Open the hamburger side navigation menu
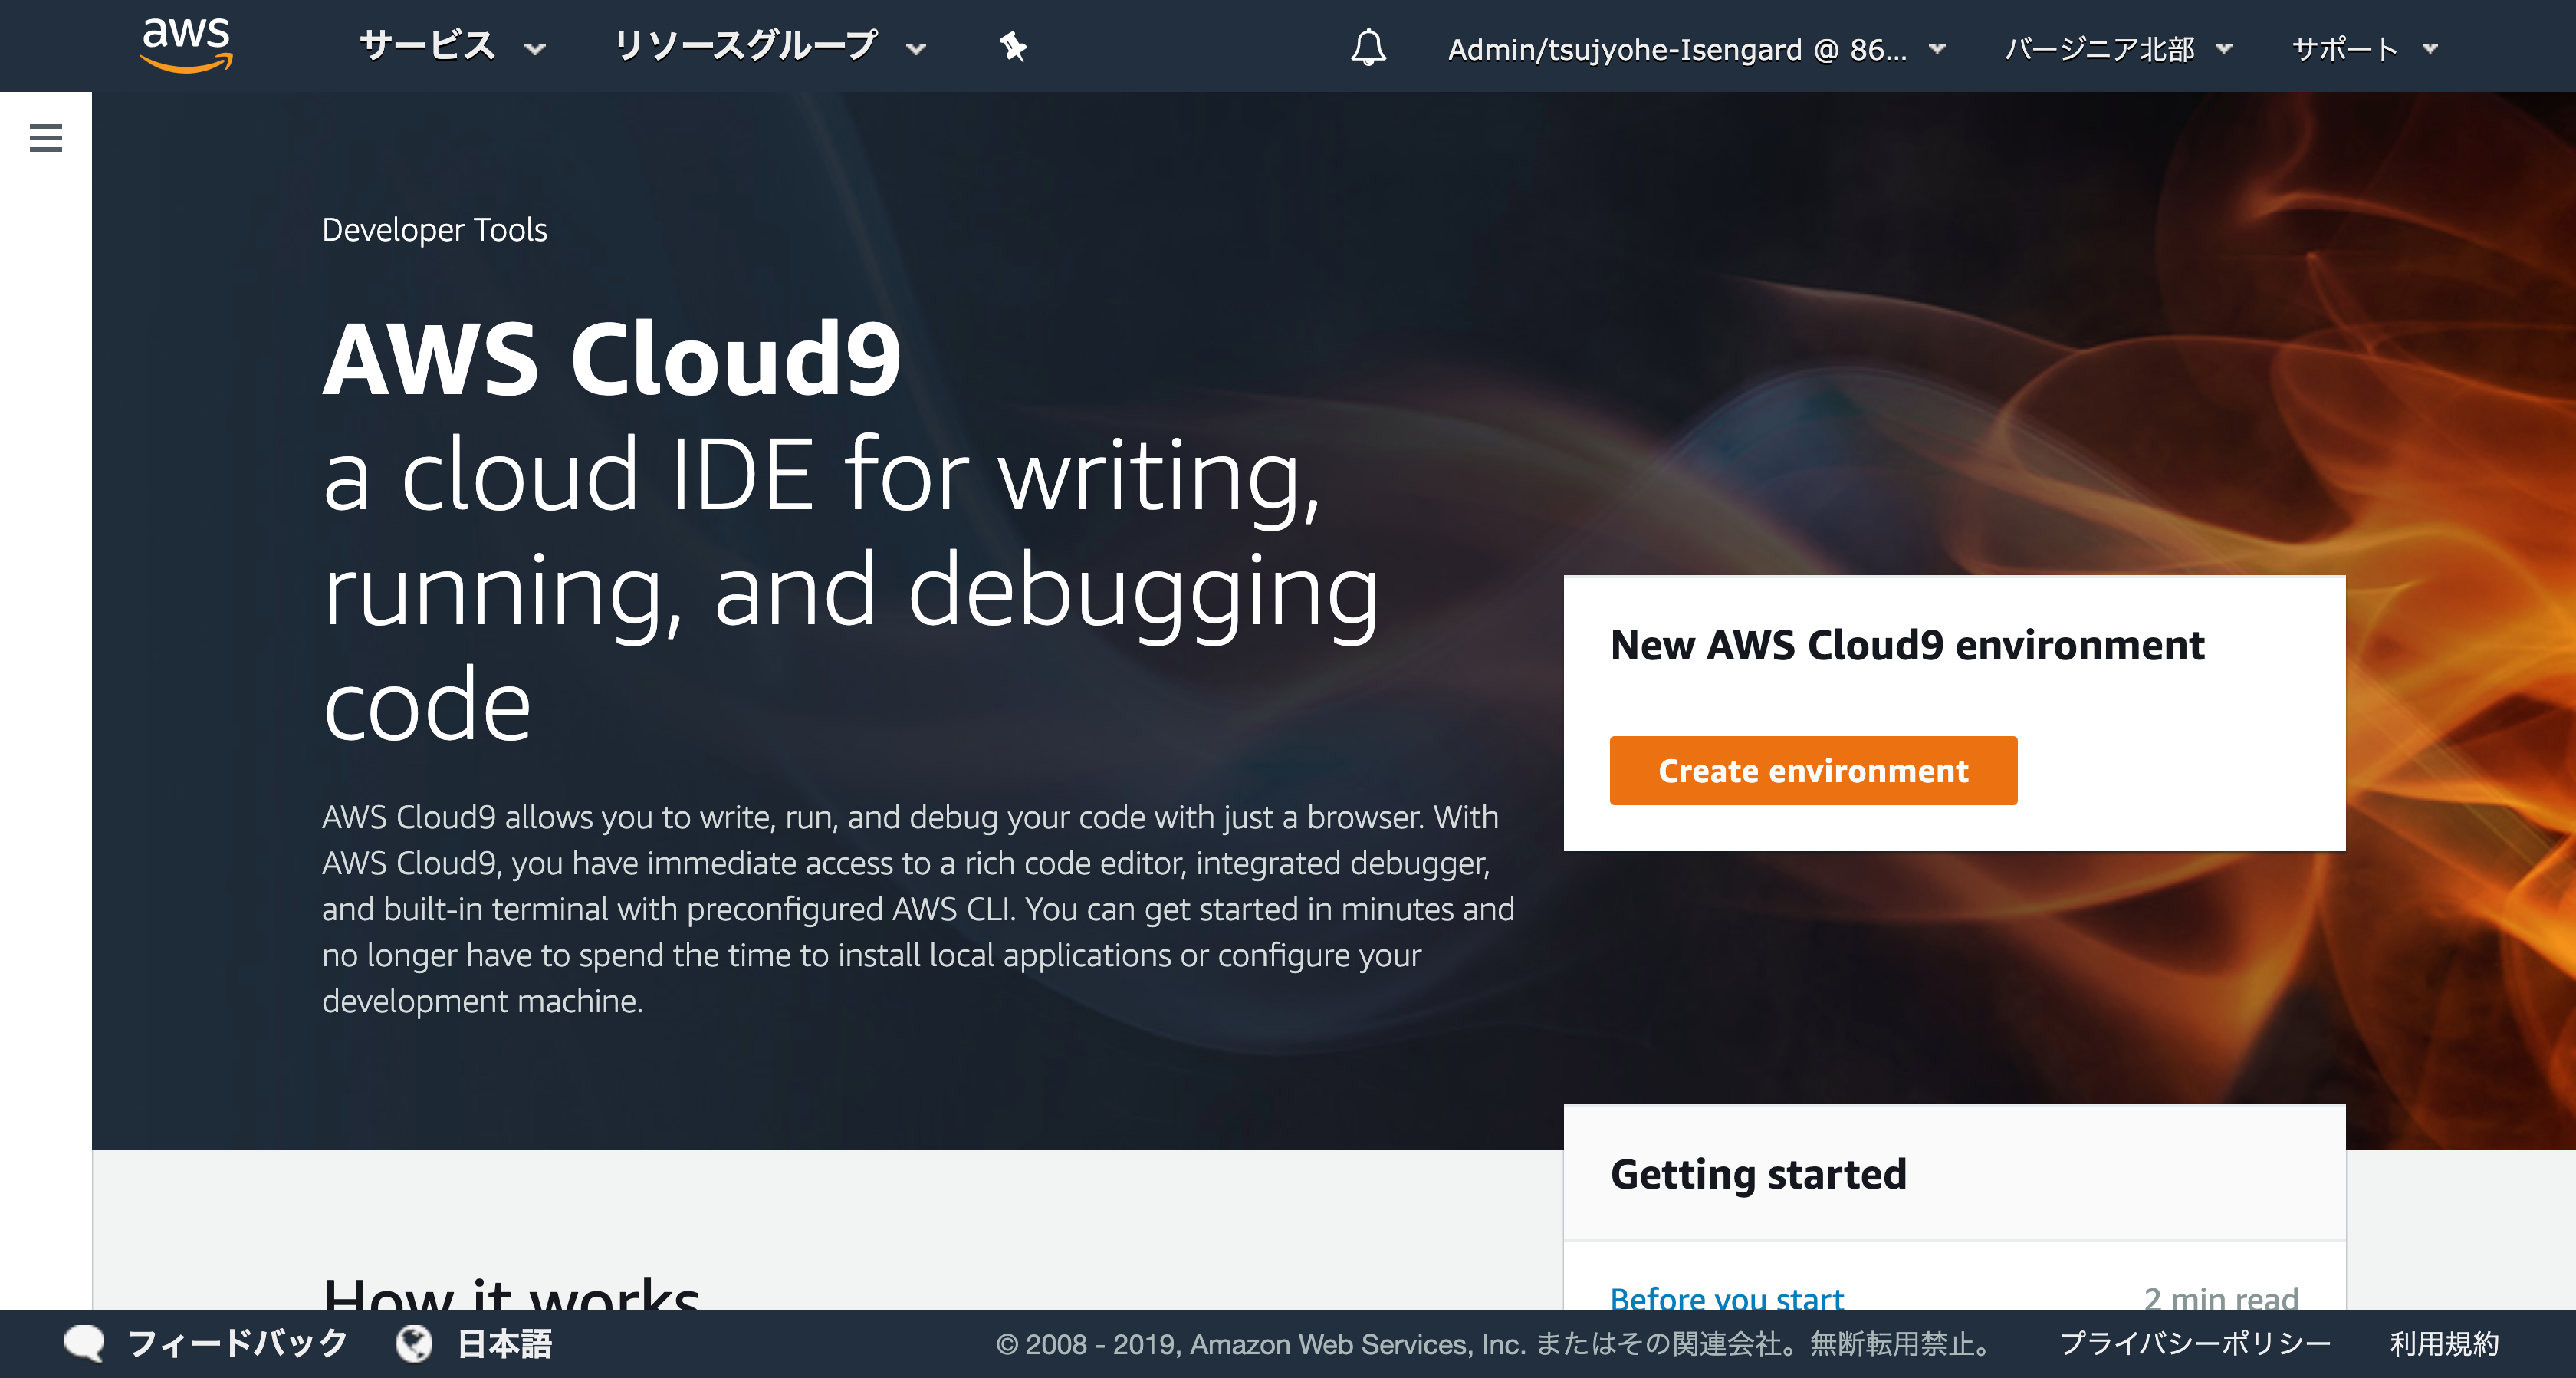Image resolution: width=2576 pixels, height=1378 pixels. coord(46,138)
